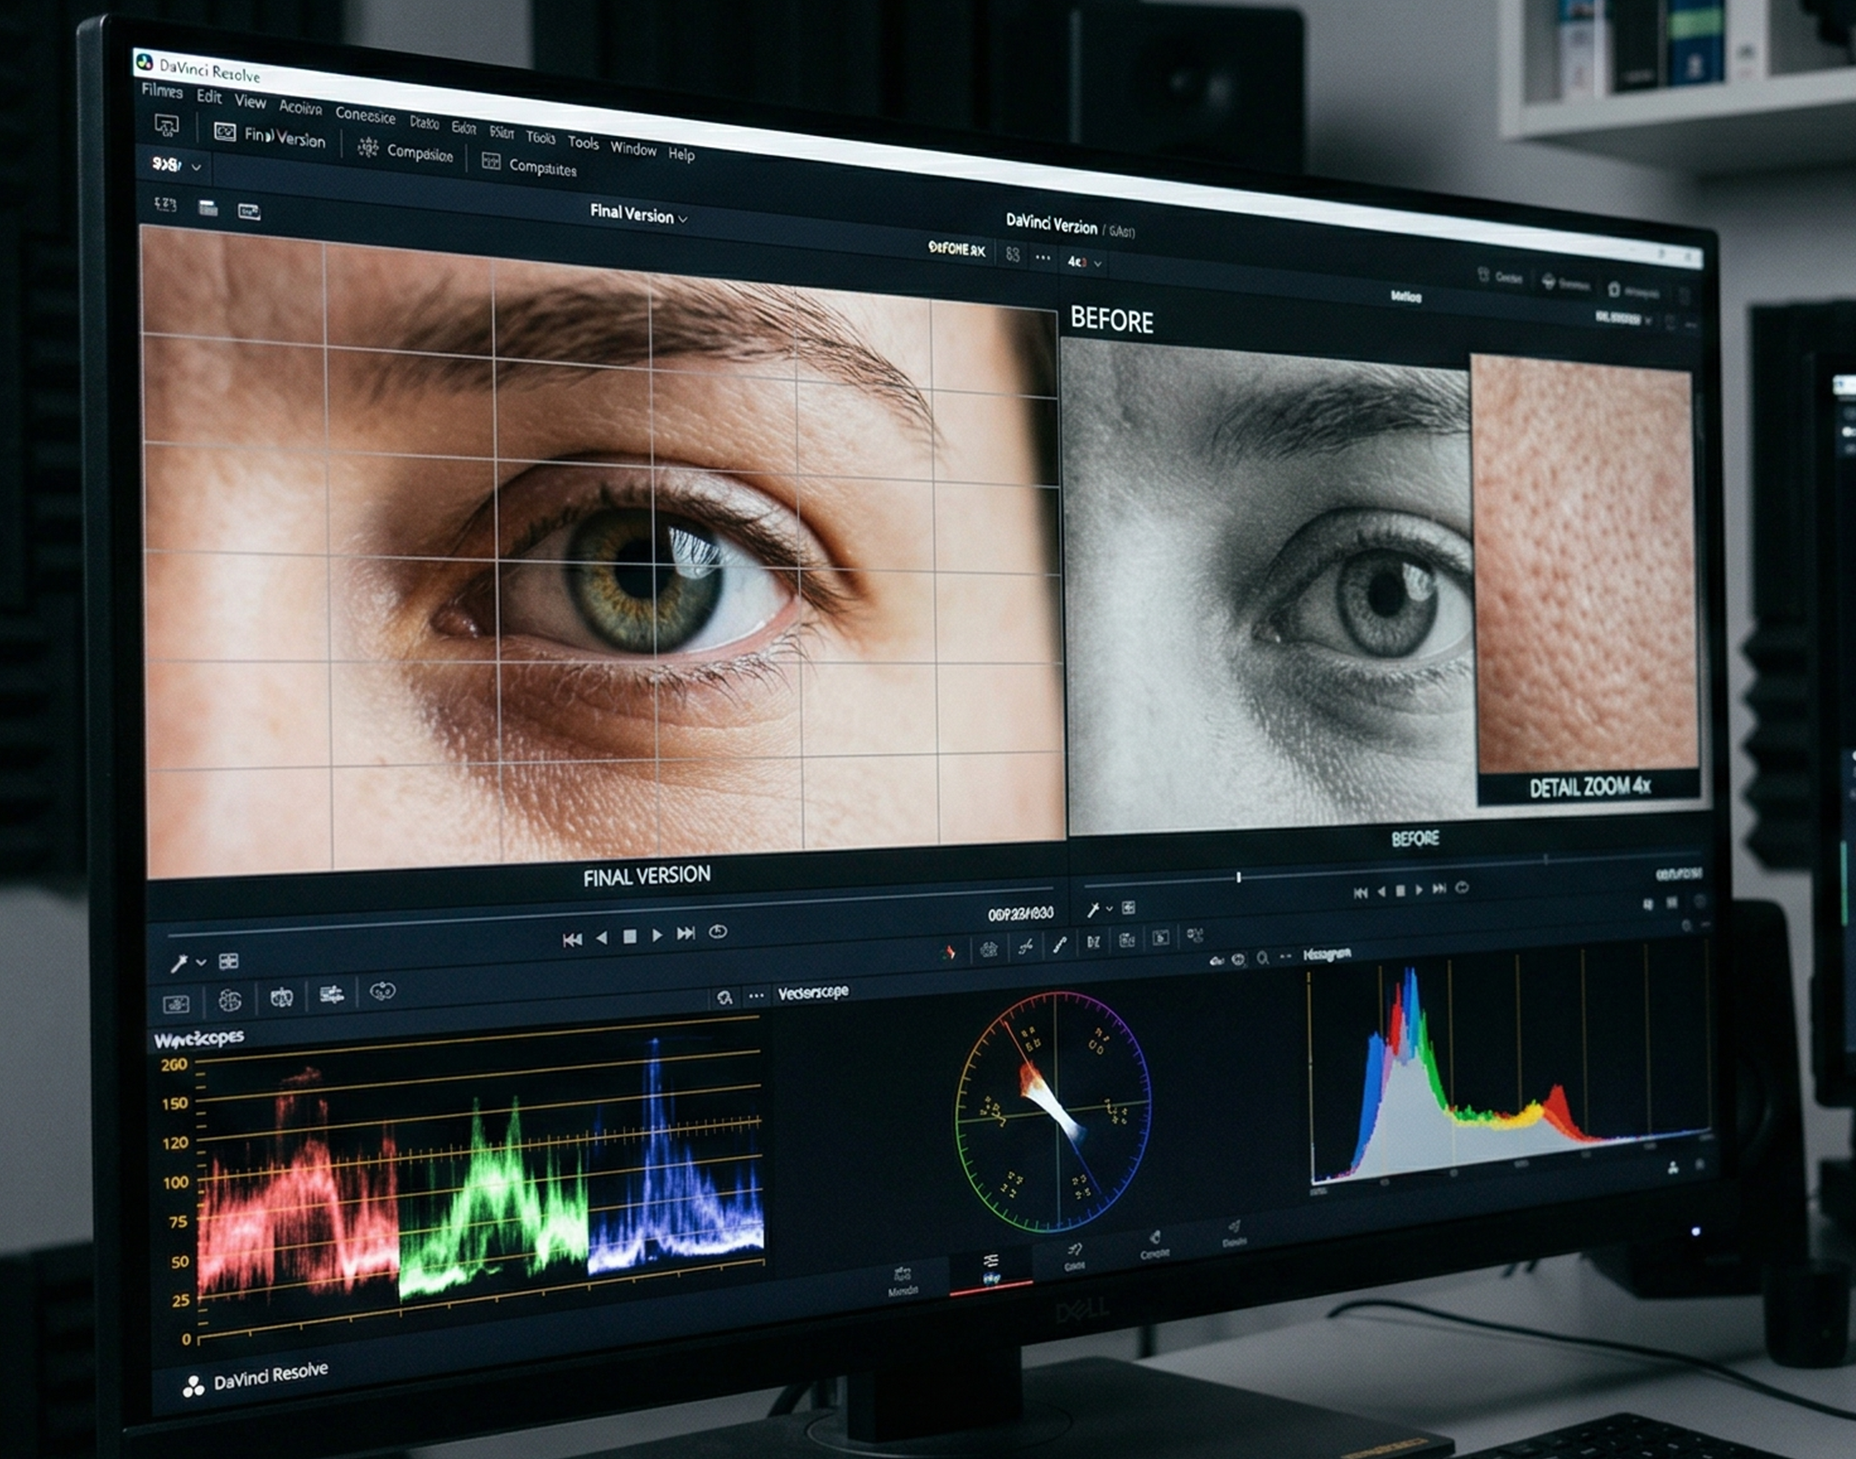The image size is (1856, 1459).
Task: Click the grid layout icon beside wand tool
Action: coord(229,961)
